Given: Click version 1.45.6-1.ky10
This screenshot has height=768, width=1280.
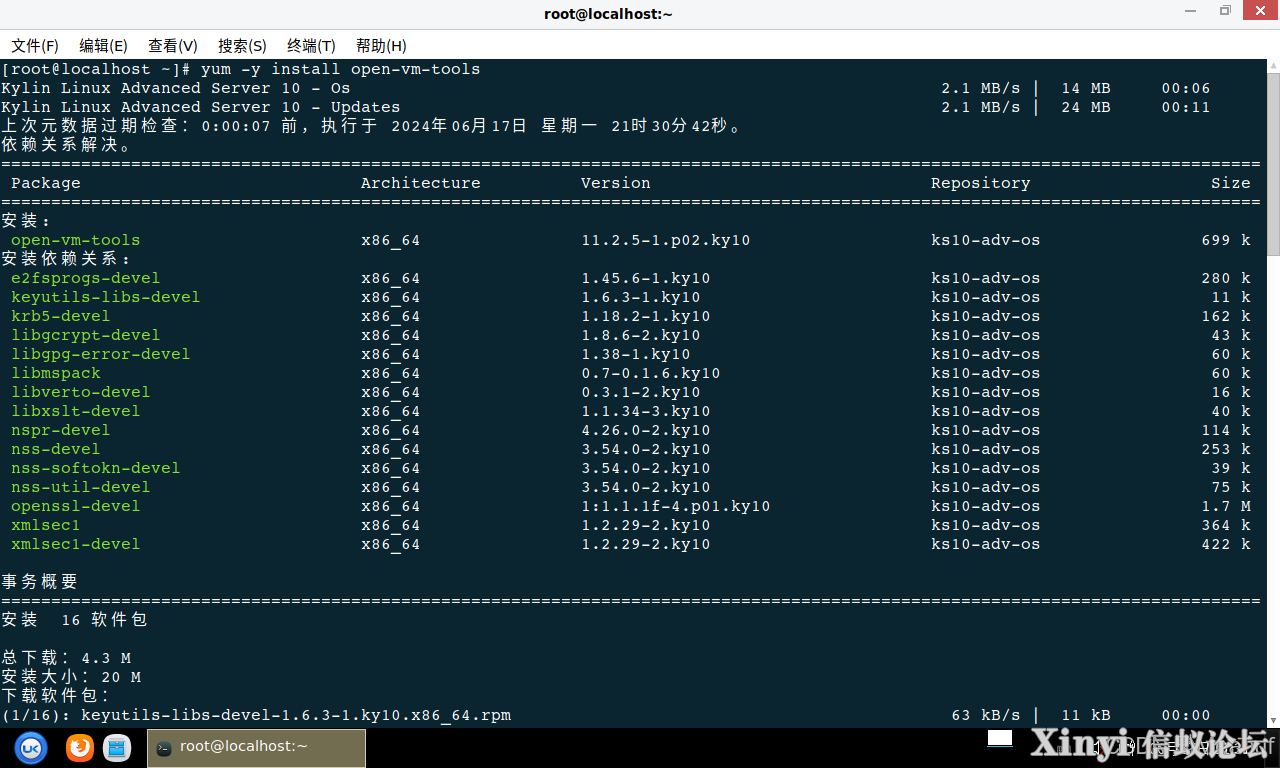Looking at the screenshot, I should tap(645, 278).
